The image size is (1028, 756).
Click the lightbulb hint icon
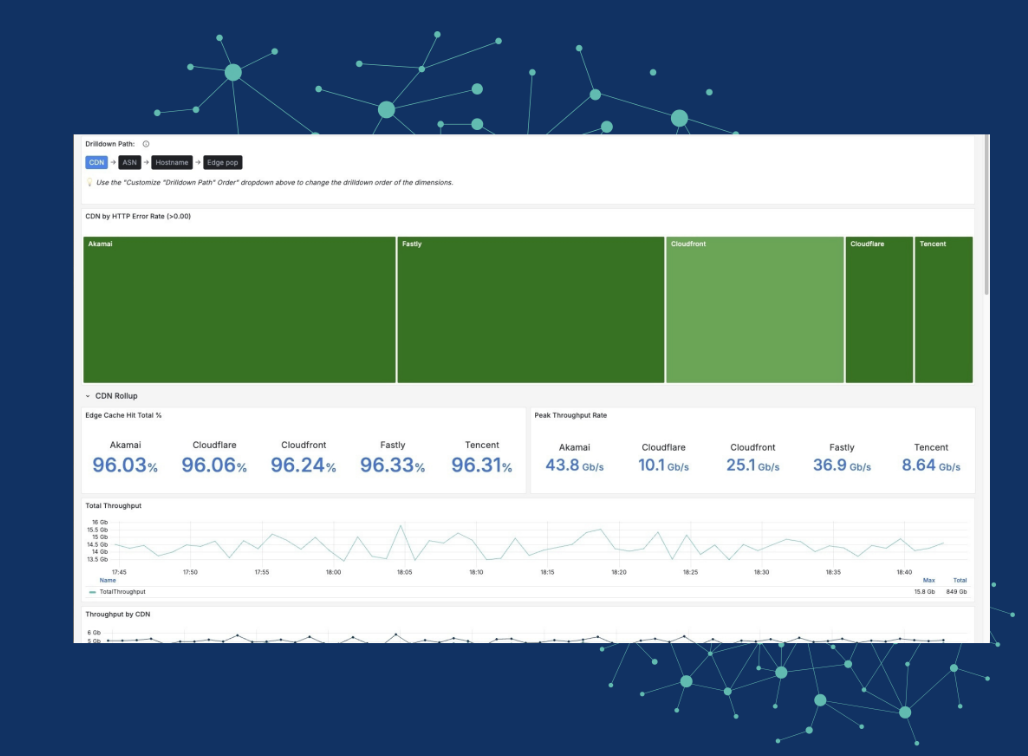coord(90,183)
